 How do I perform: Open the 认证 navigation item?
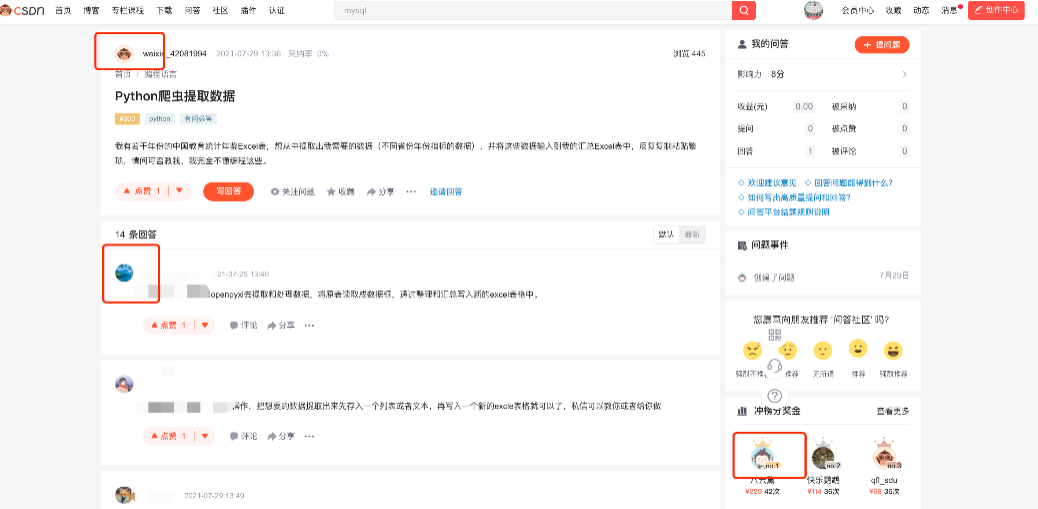pos(277,10)
